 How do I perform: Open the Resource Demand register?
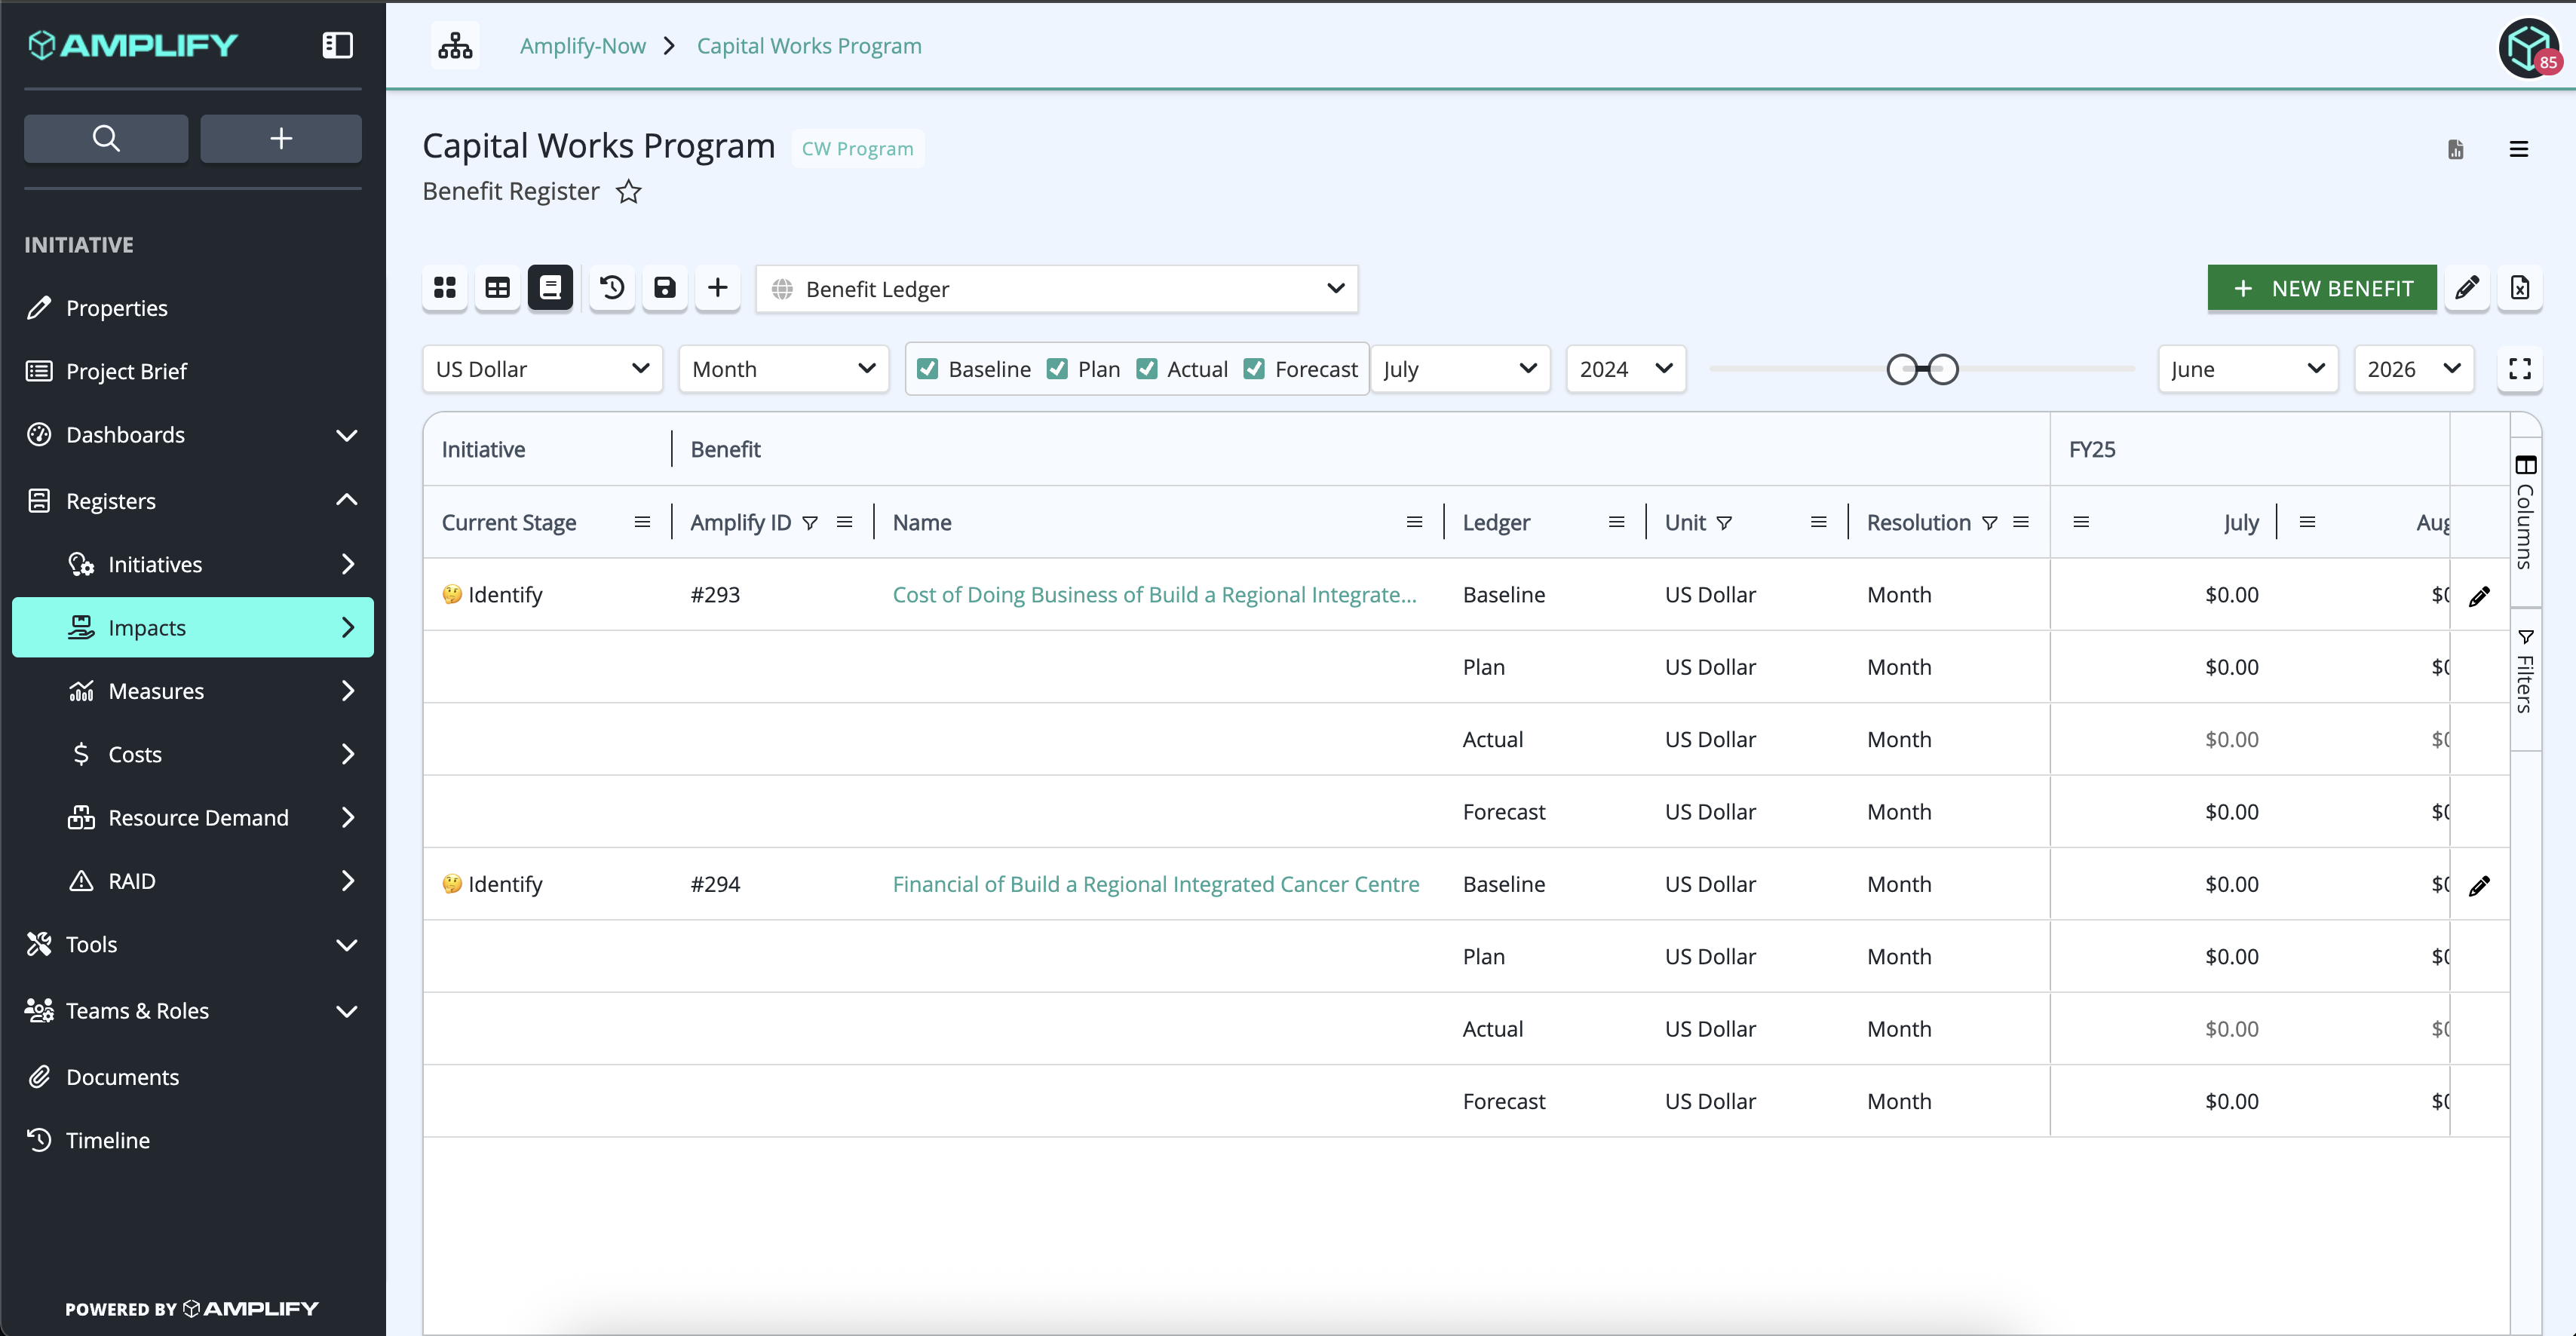point(192,818)
